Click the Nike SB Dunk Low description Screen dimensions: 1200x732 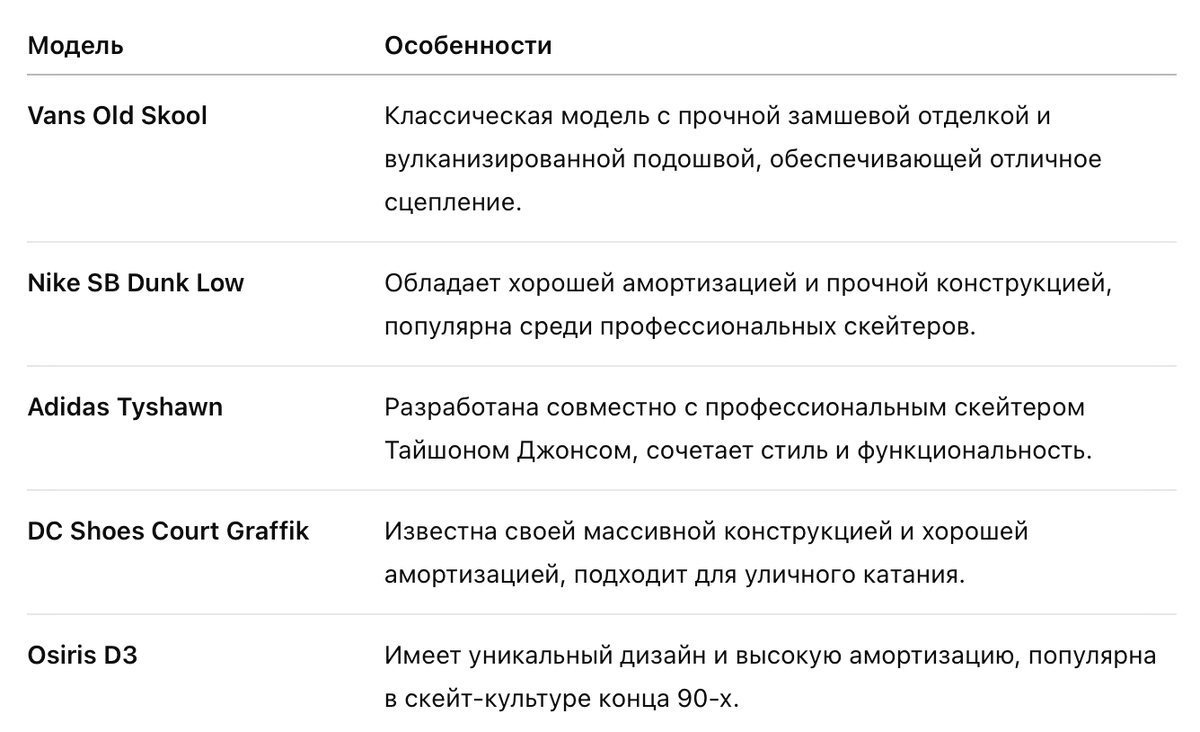[x=748, y=305]
